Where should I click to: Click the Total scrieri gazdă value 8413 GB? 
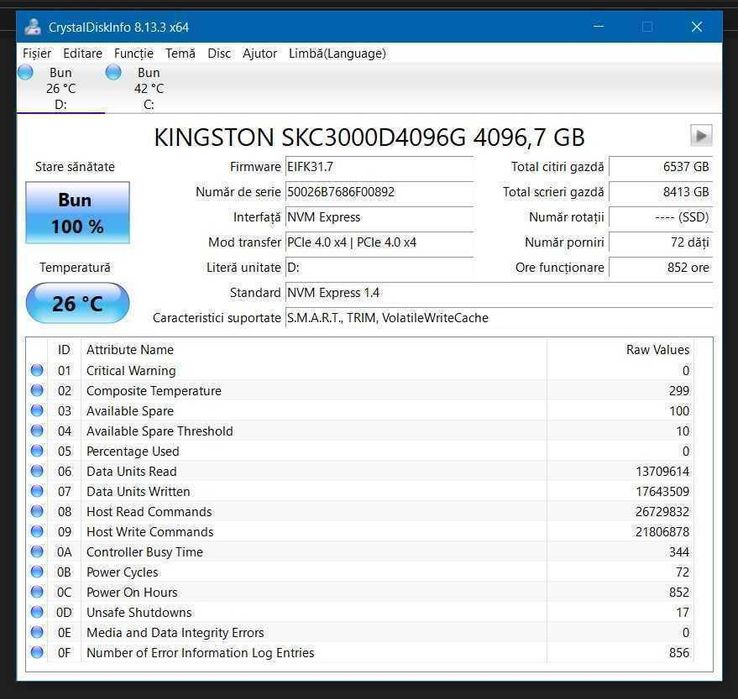661,192
